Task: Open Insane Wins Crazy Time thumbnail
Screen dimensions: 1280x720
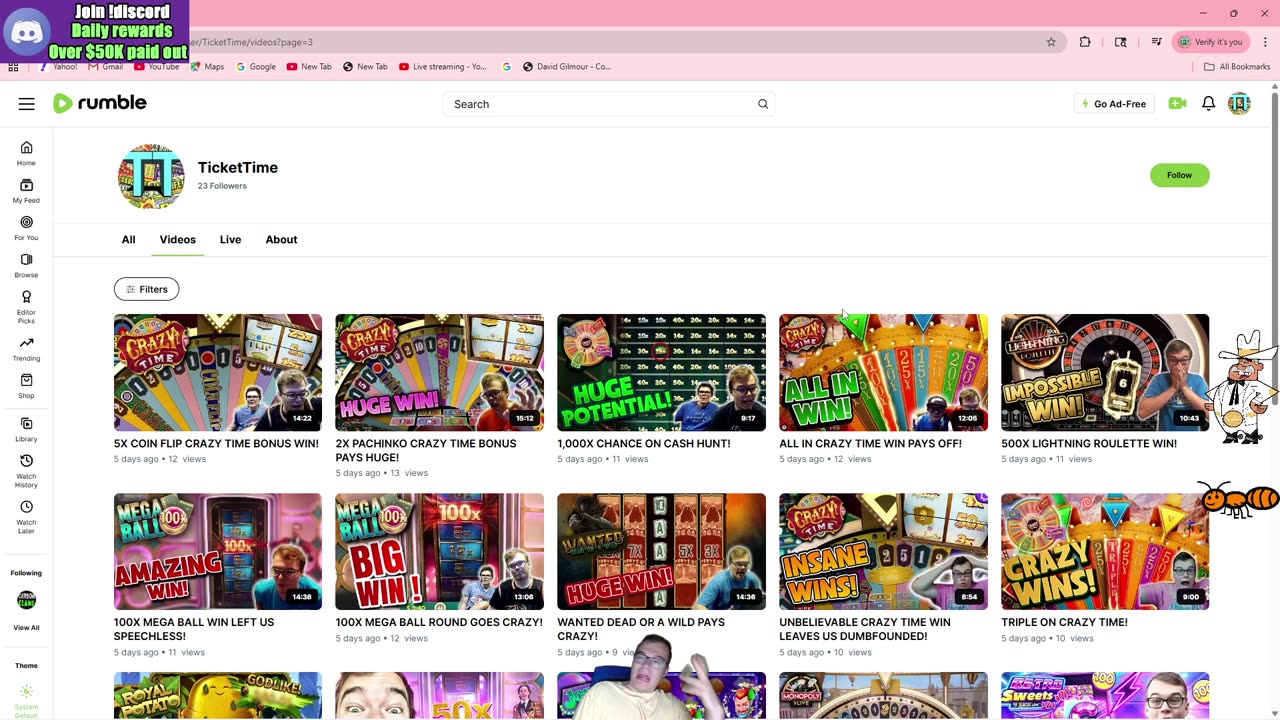Action: click(x=883, y=551)
